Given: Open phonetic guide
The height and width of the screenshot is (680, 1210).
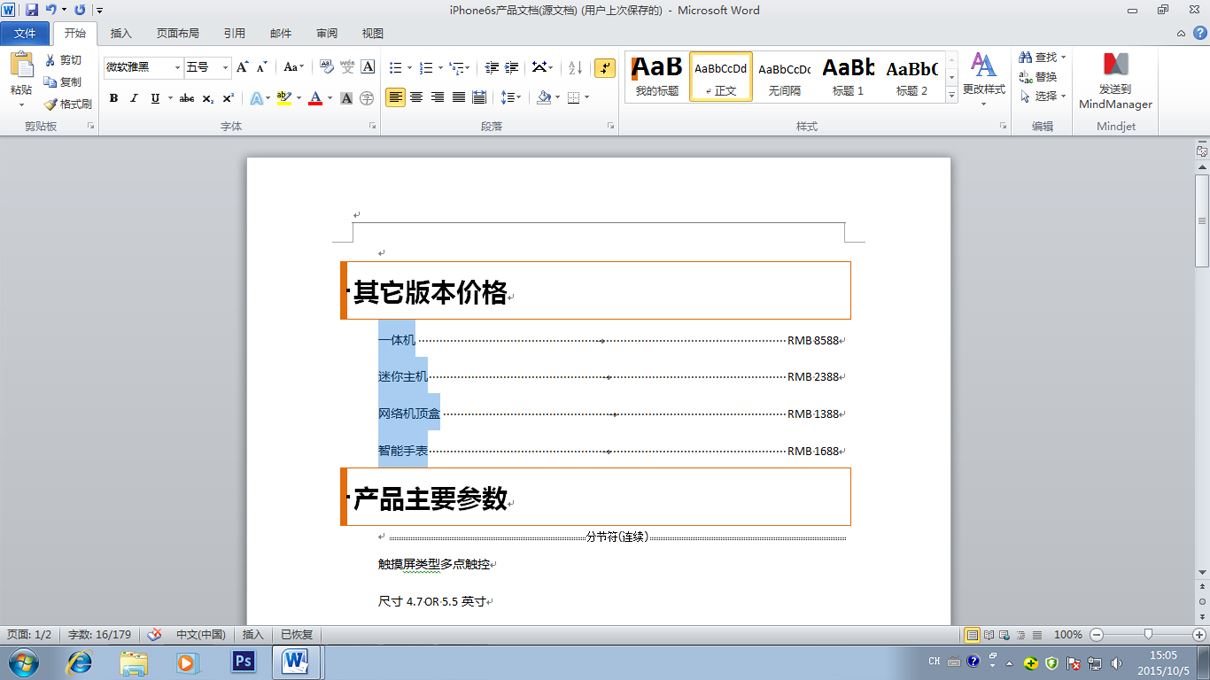Looking at the screenshot, I should pos(347,67).
